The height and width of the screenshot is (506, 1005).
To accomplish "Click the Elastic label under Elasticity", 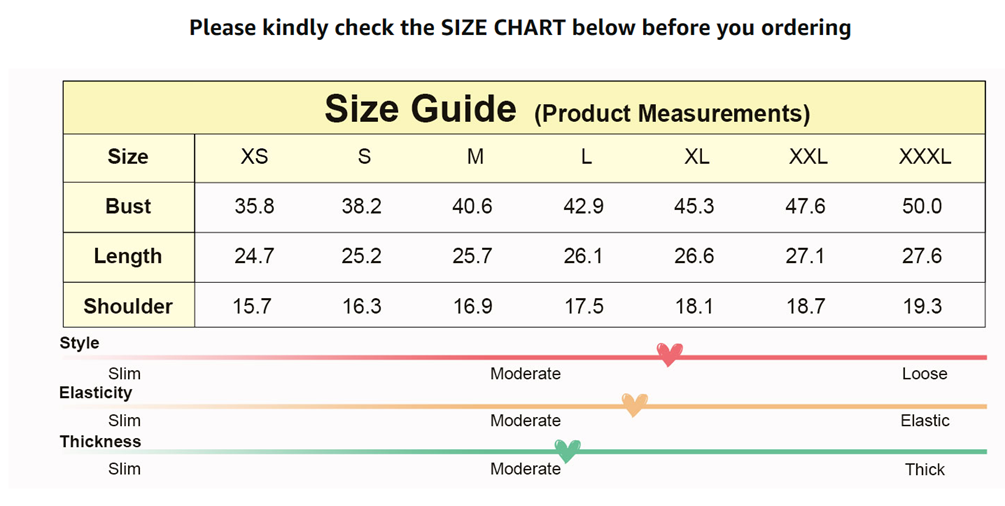I will (924, 421).
